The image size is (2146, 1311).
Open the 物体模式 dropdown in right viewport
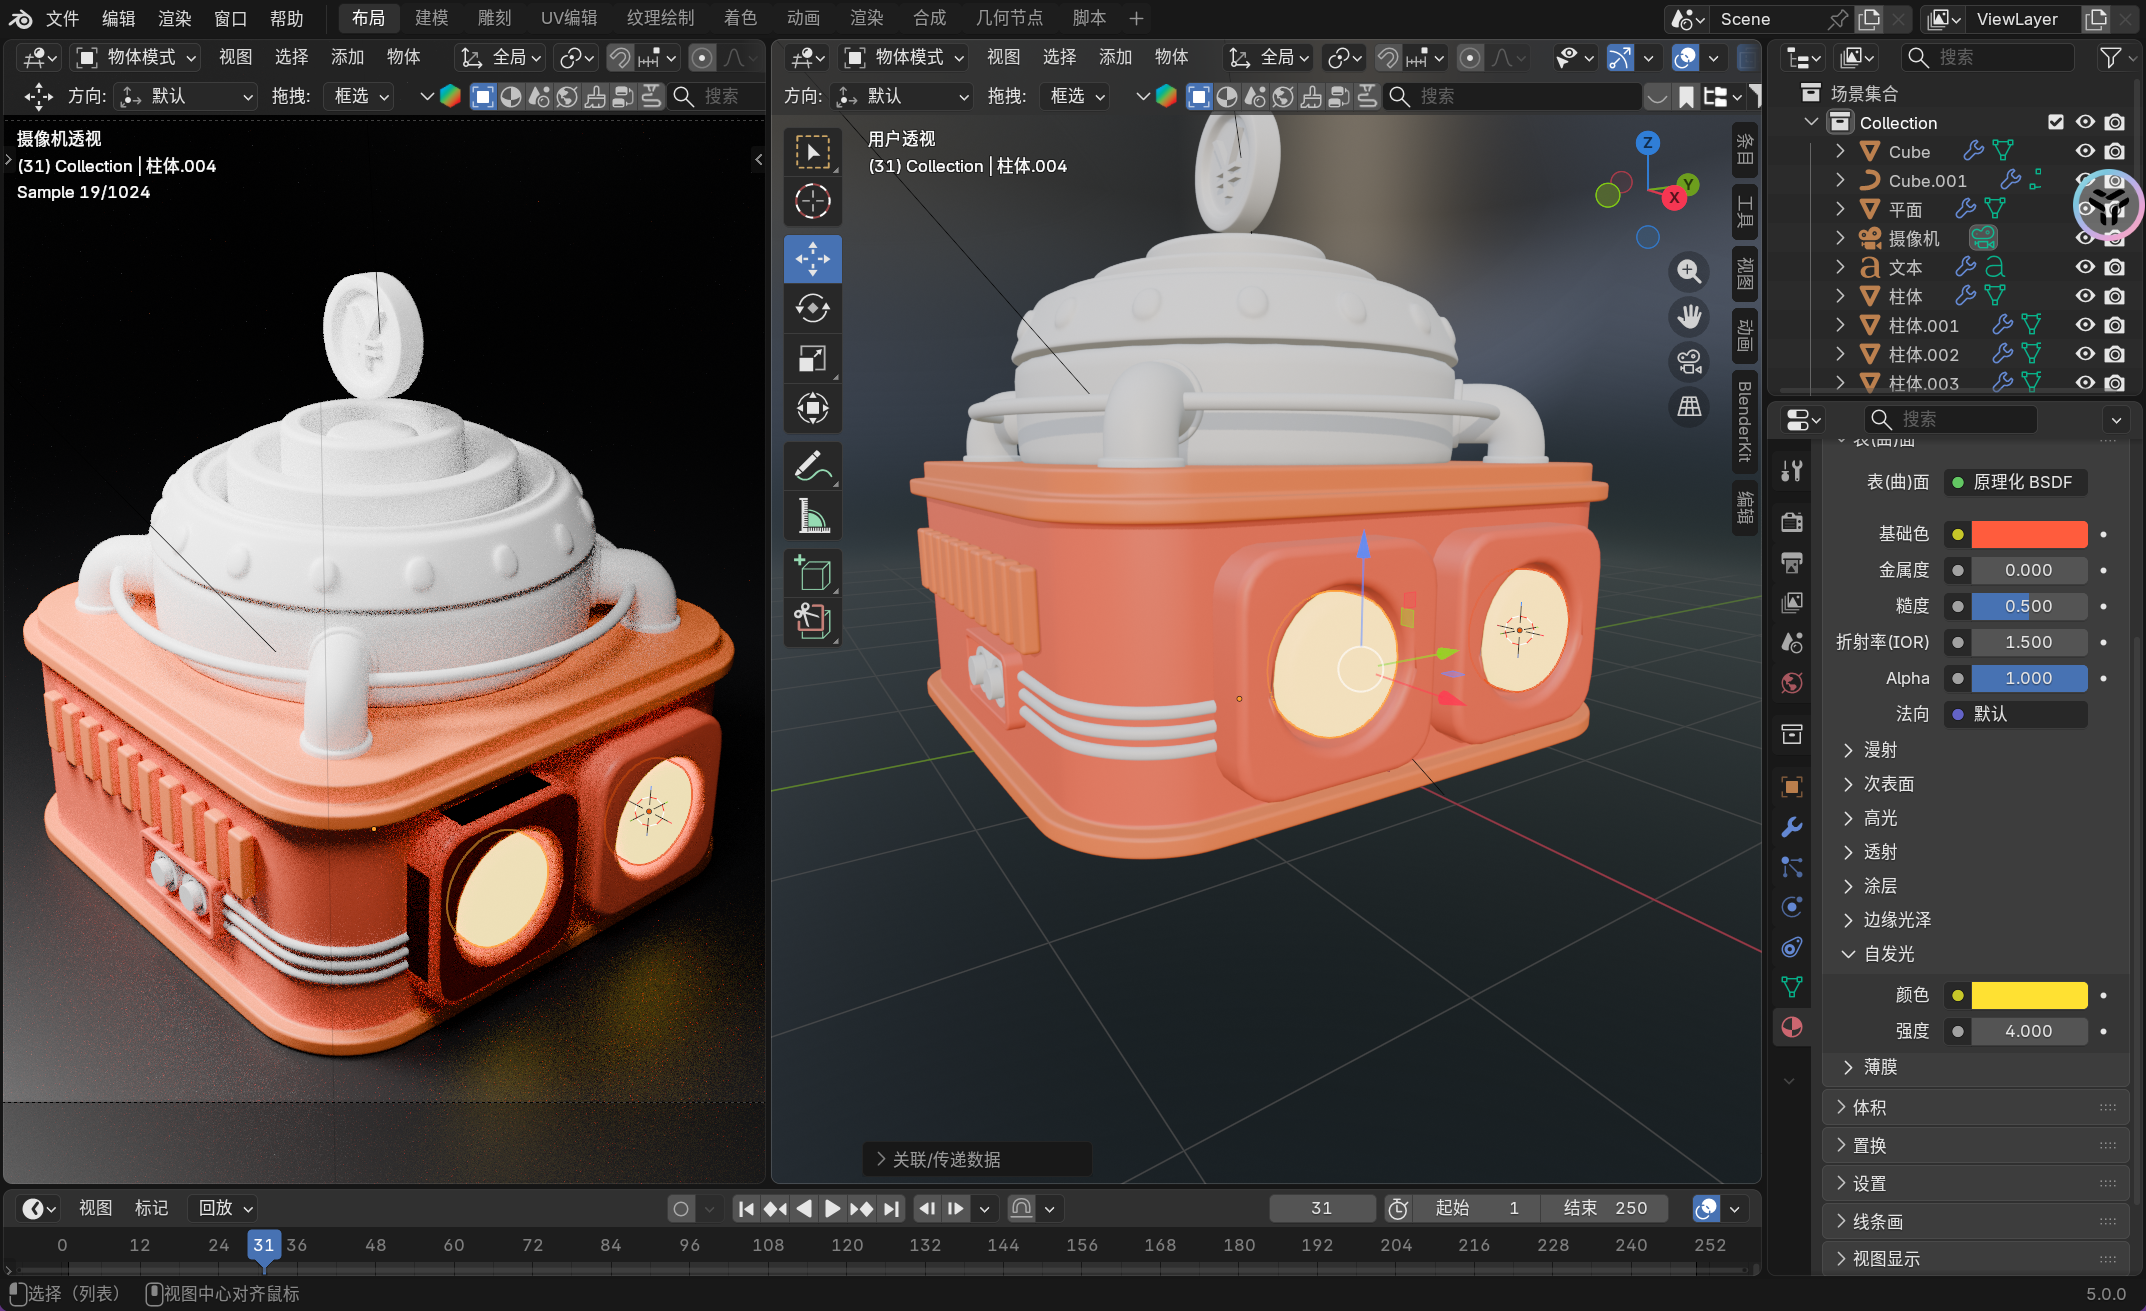click(x=905, y=57)
